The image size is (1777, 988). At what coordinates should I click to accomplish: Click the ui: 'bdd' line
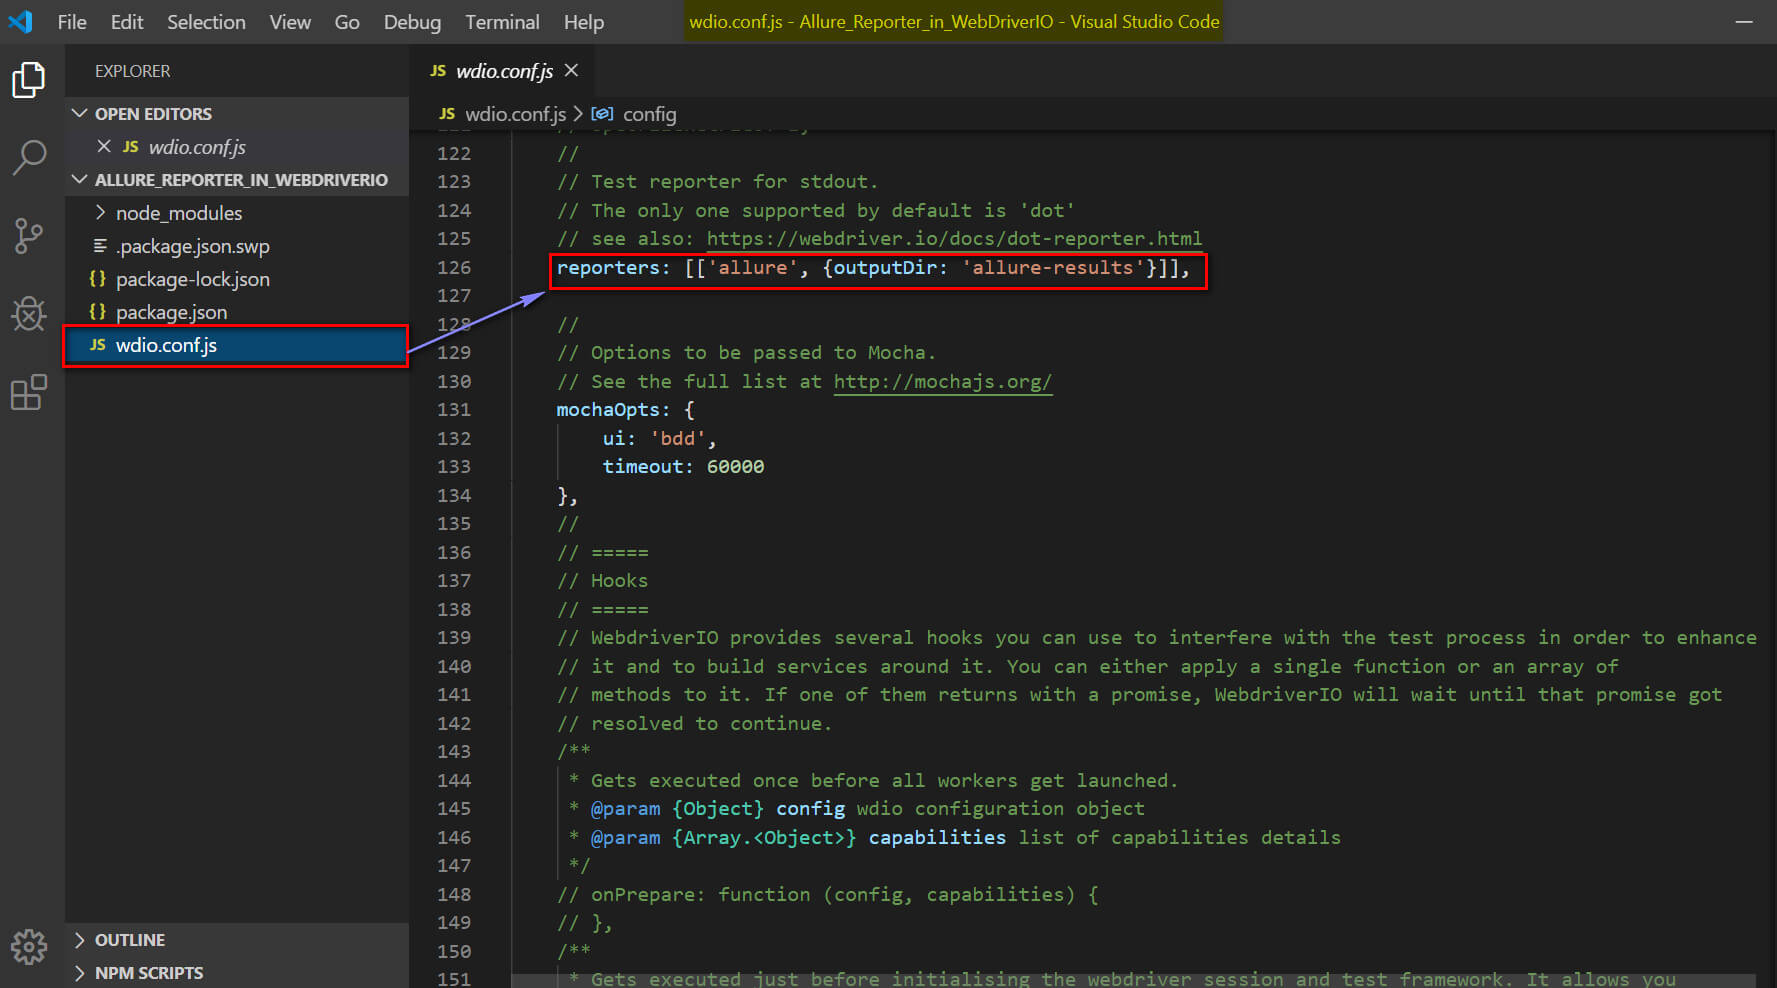click(x=659, y=439)
